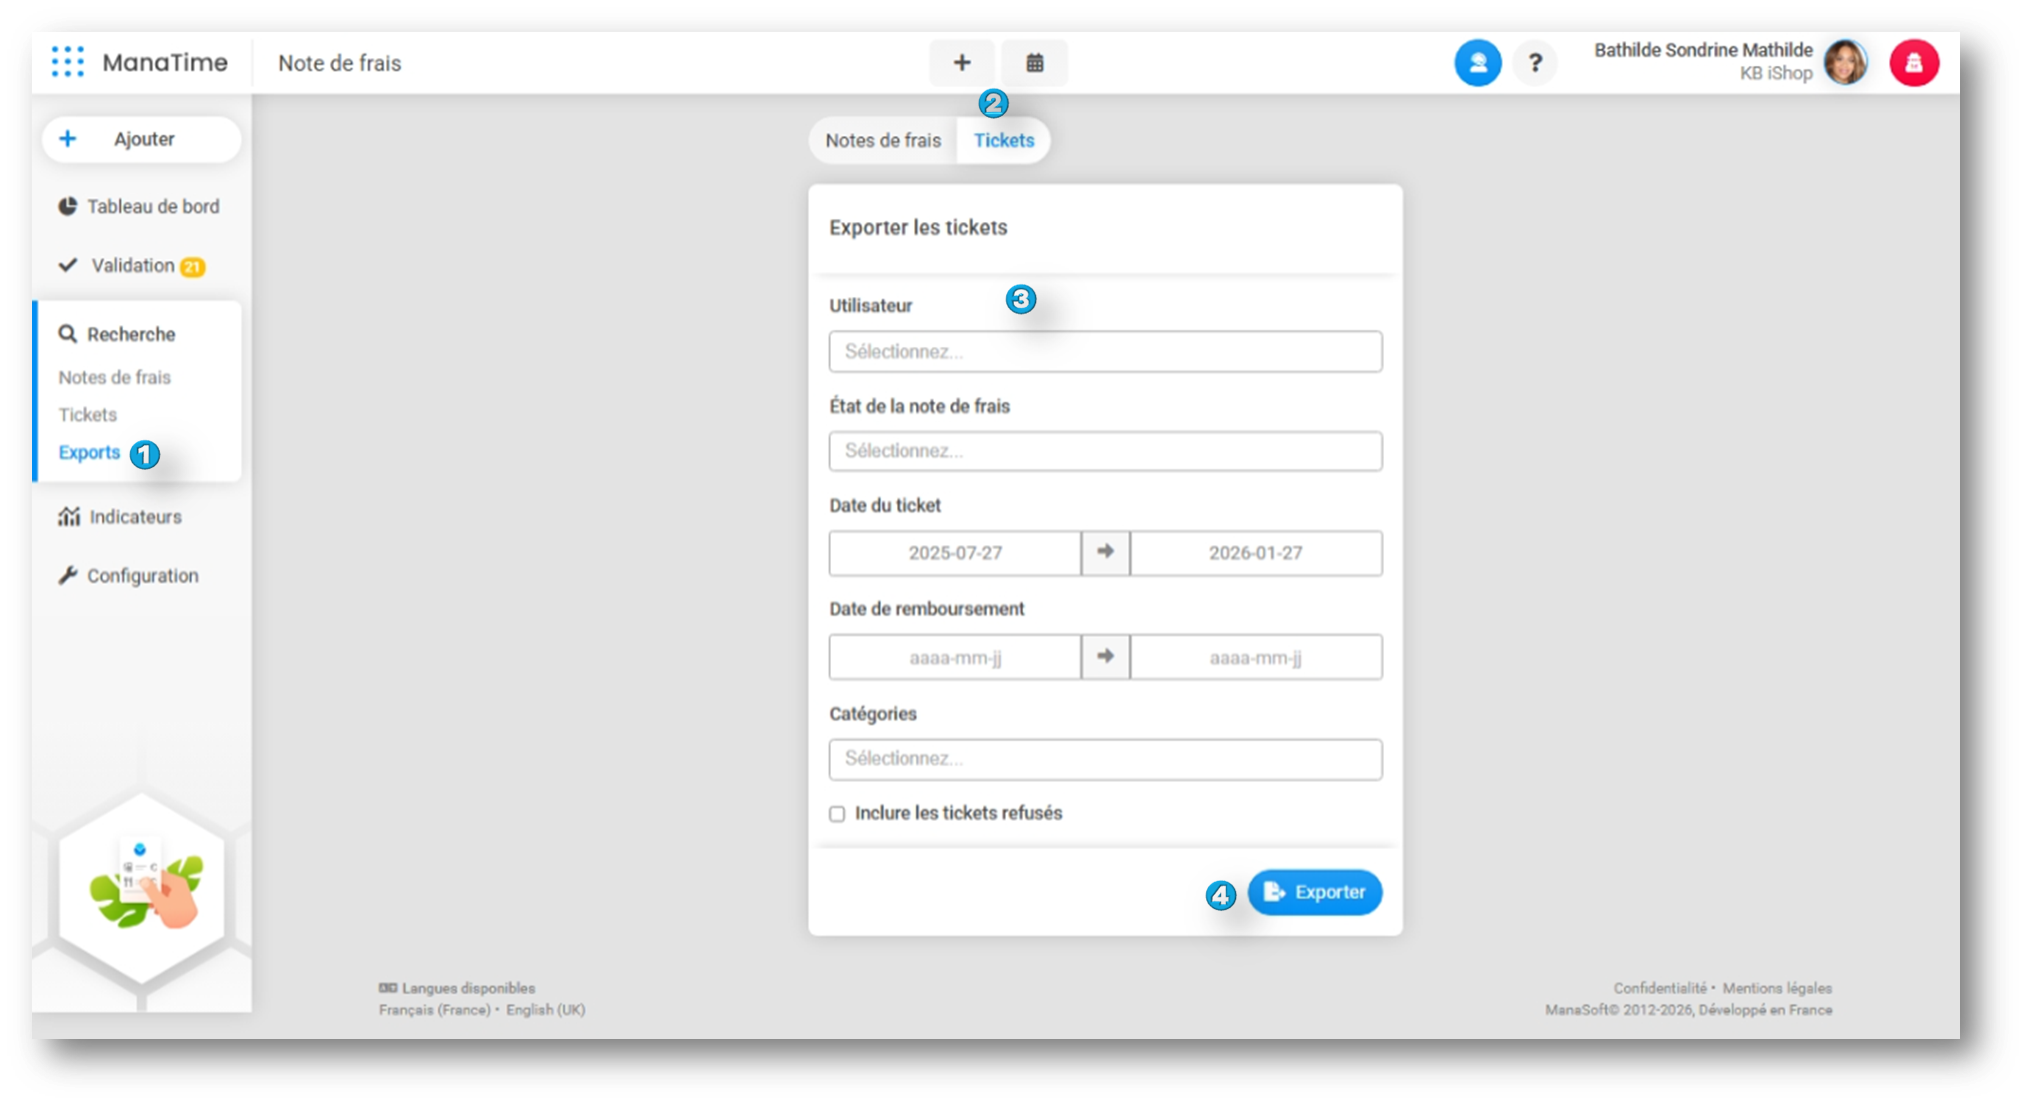Open the Catégories dropdown
2025x1104 pixels.
[1105, 759]
